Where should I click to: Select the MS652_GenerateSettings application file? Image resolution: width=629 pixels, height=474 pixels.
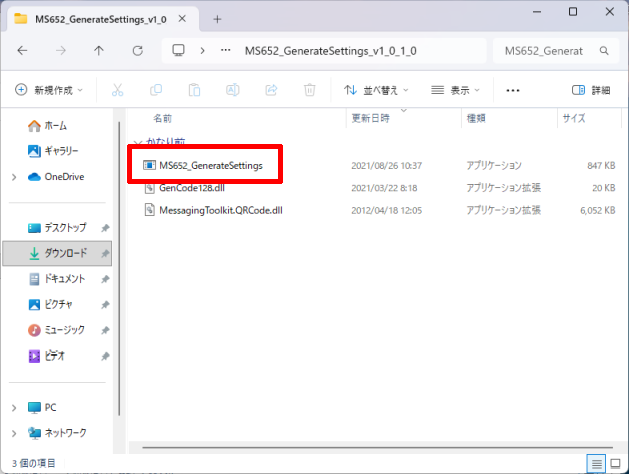[x=210, y=165]
